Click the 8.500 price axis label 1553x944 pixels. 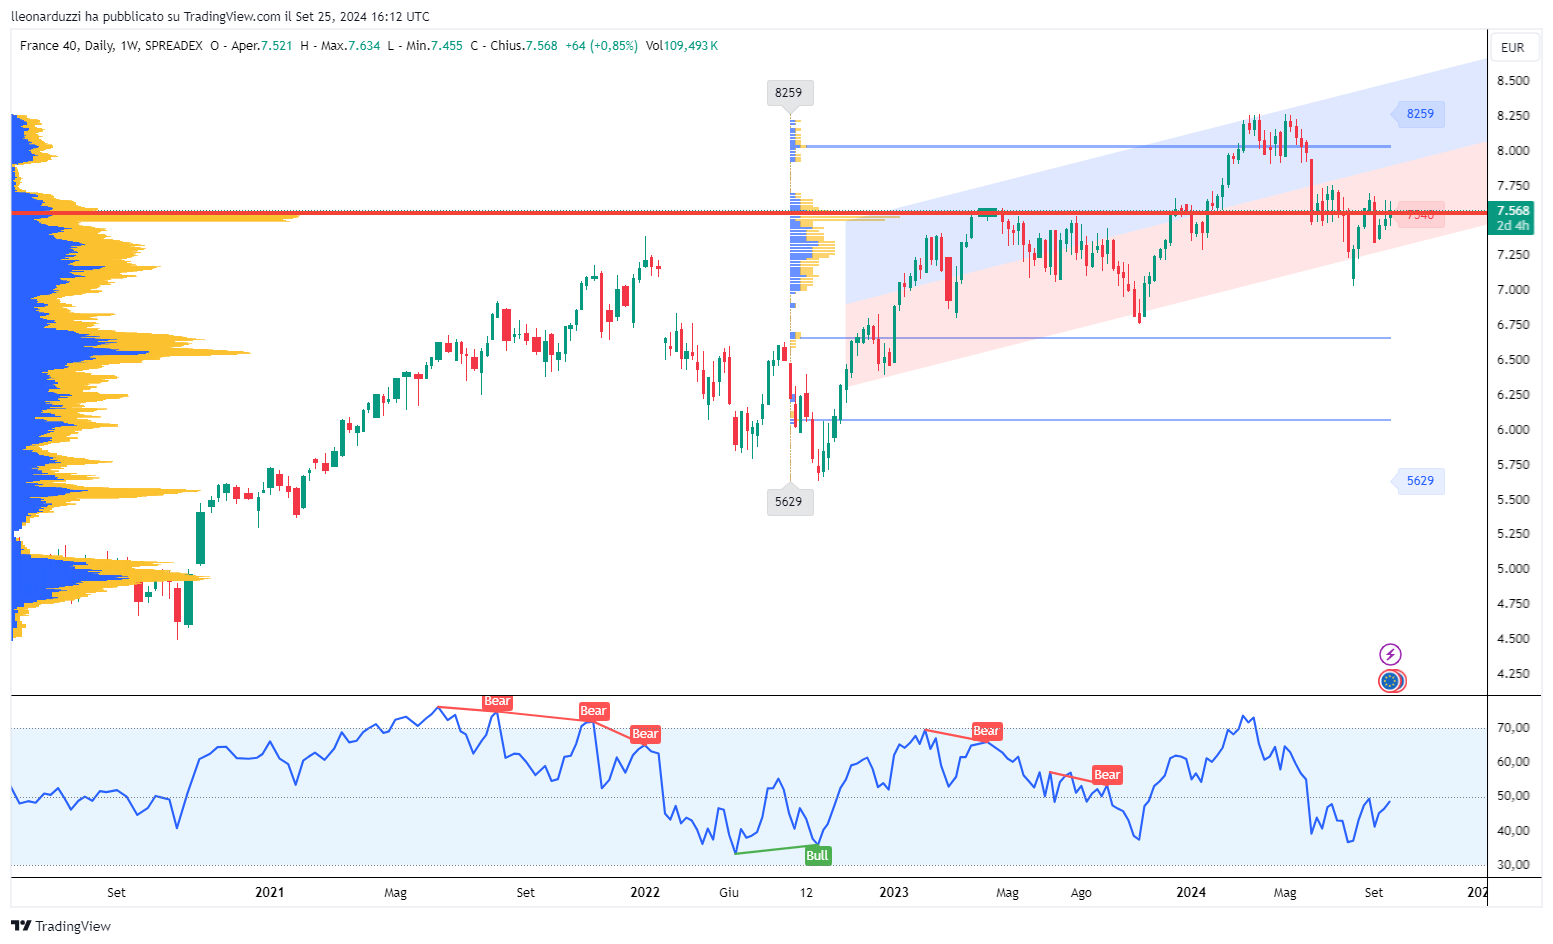[1513, 80]
